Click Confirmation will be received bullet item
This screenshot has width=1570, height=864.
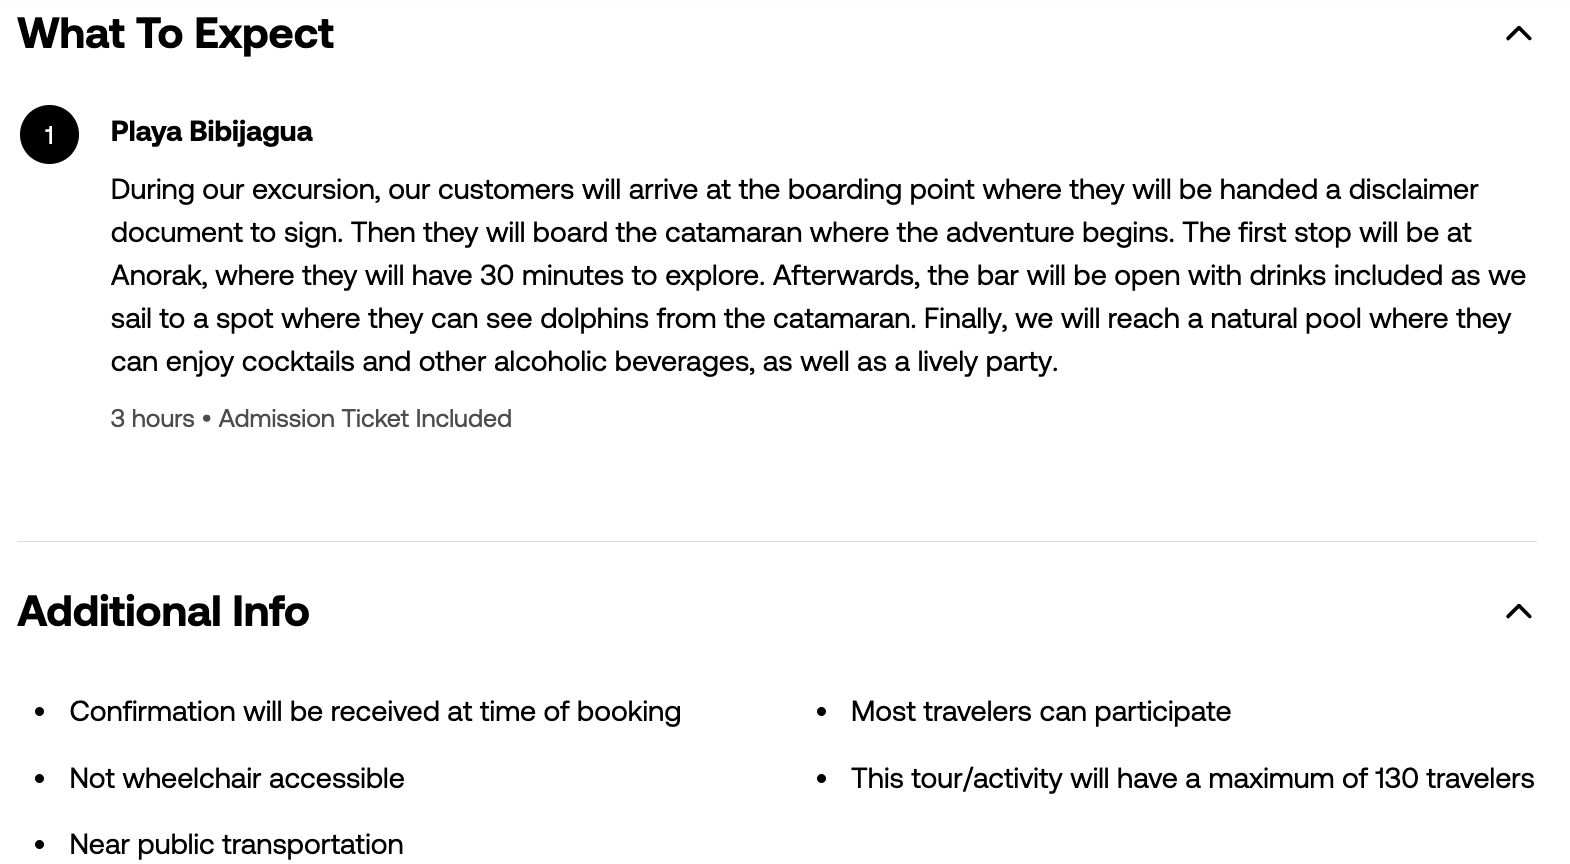[375, 711]
